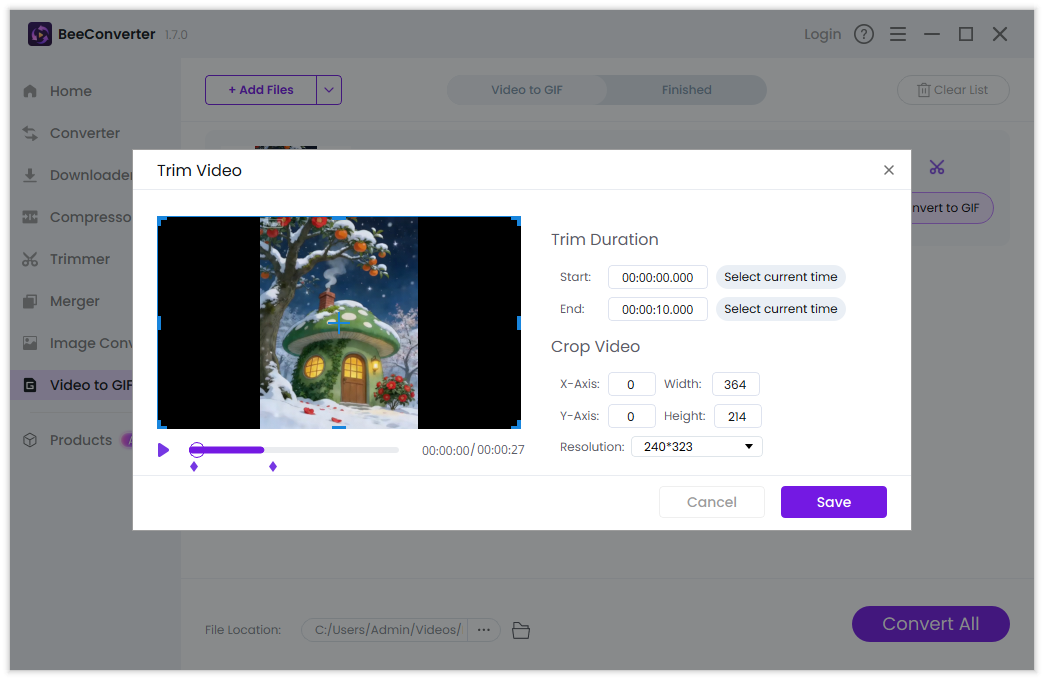Save the trim video settings
Screen dimensions: 1044x680
point(833,502)
